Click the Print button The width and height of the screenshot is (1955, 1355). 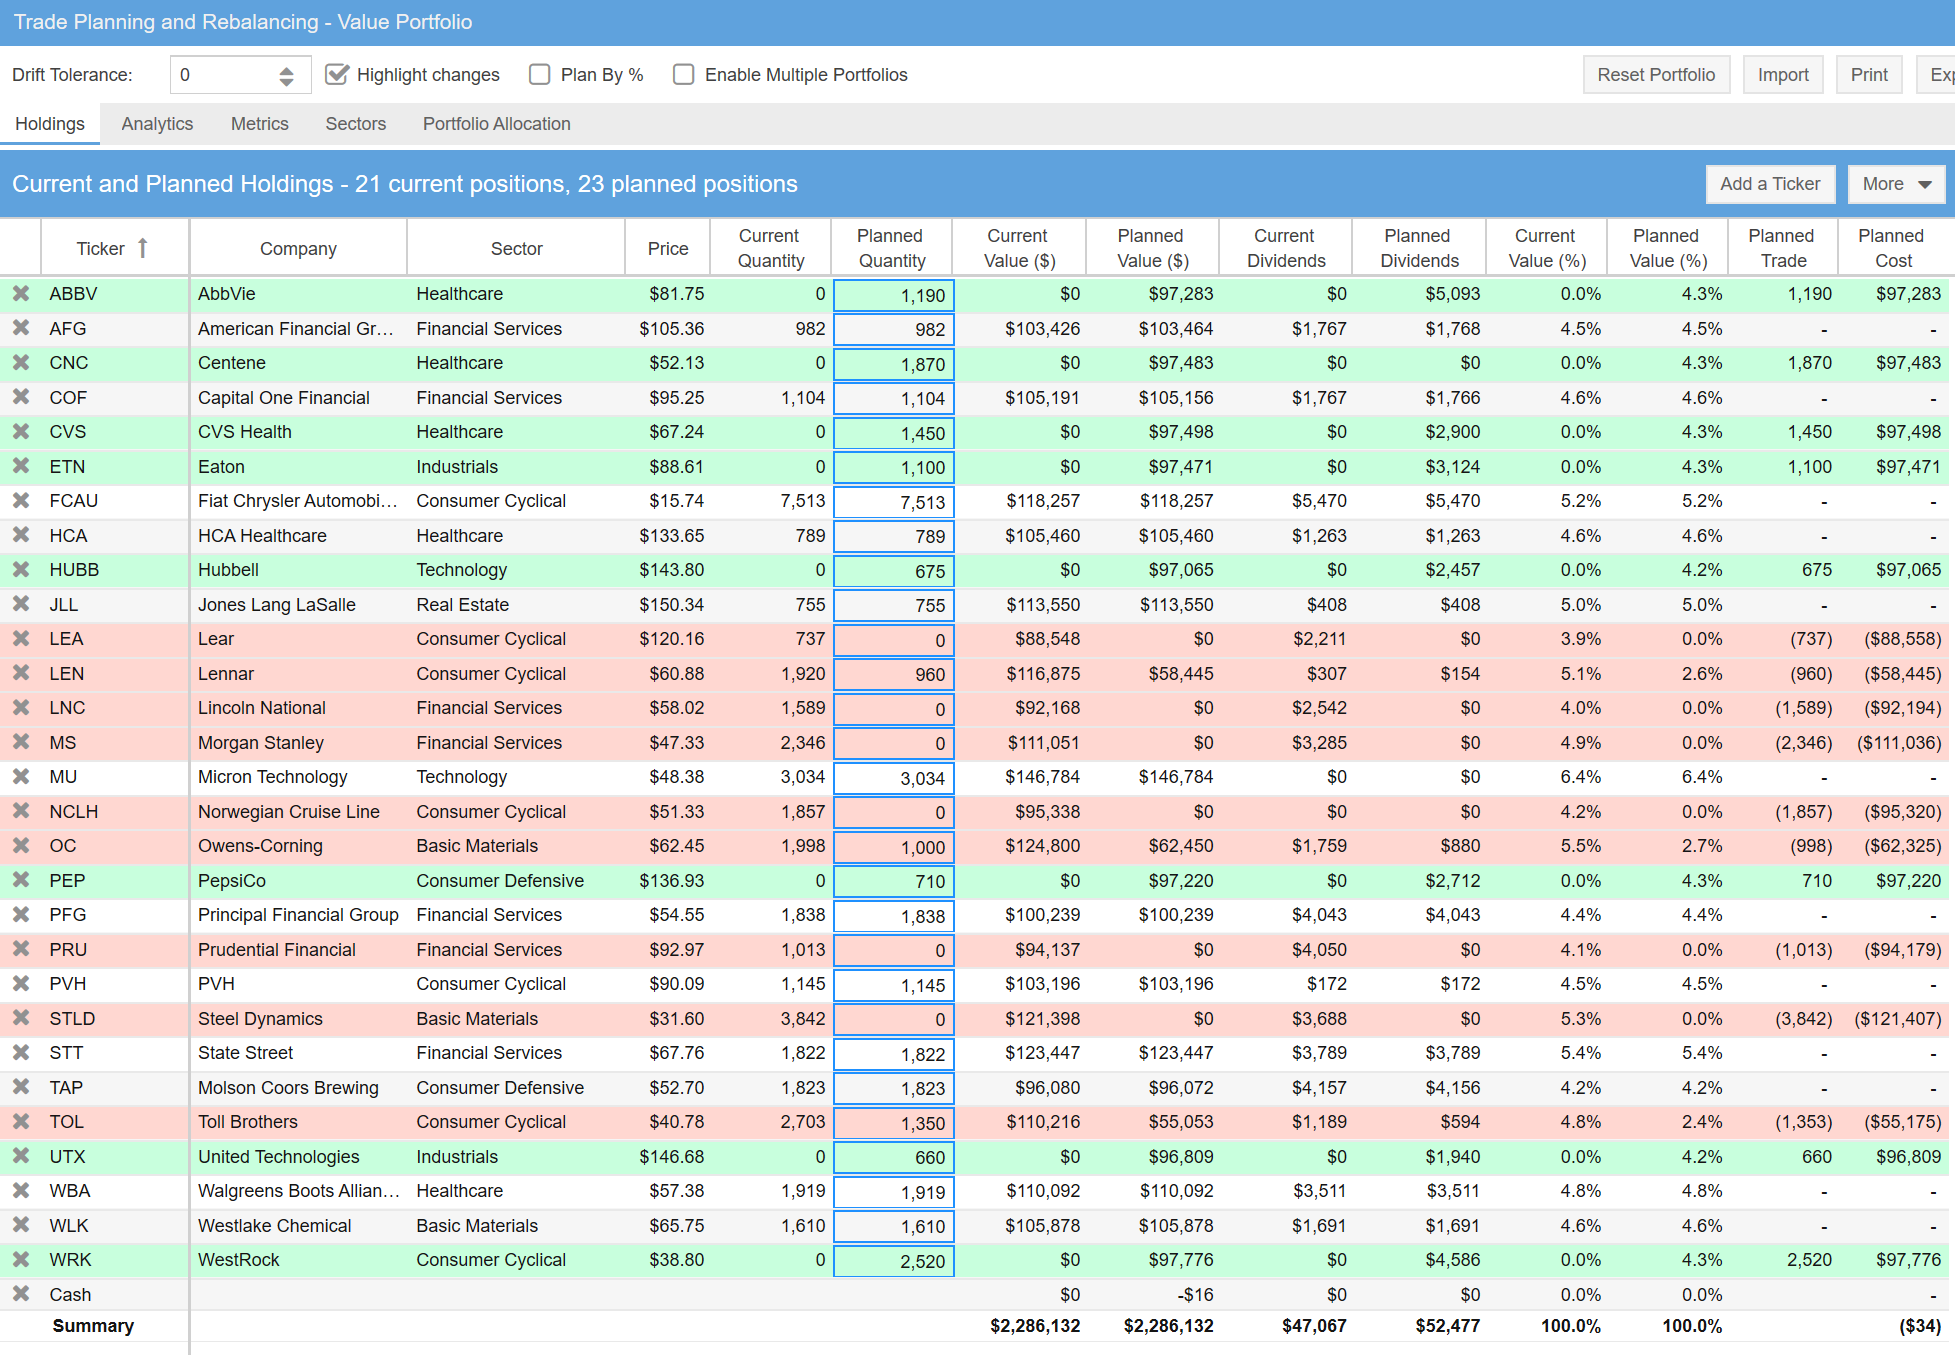[1869, 75]
